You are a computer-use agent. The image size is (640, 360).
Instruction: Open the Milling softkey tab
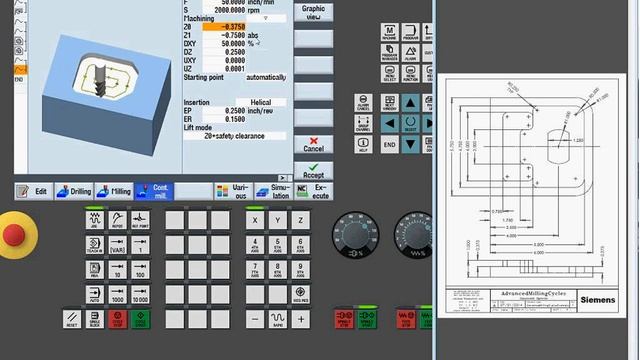(114, 191)
